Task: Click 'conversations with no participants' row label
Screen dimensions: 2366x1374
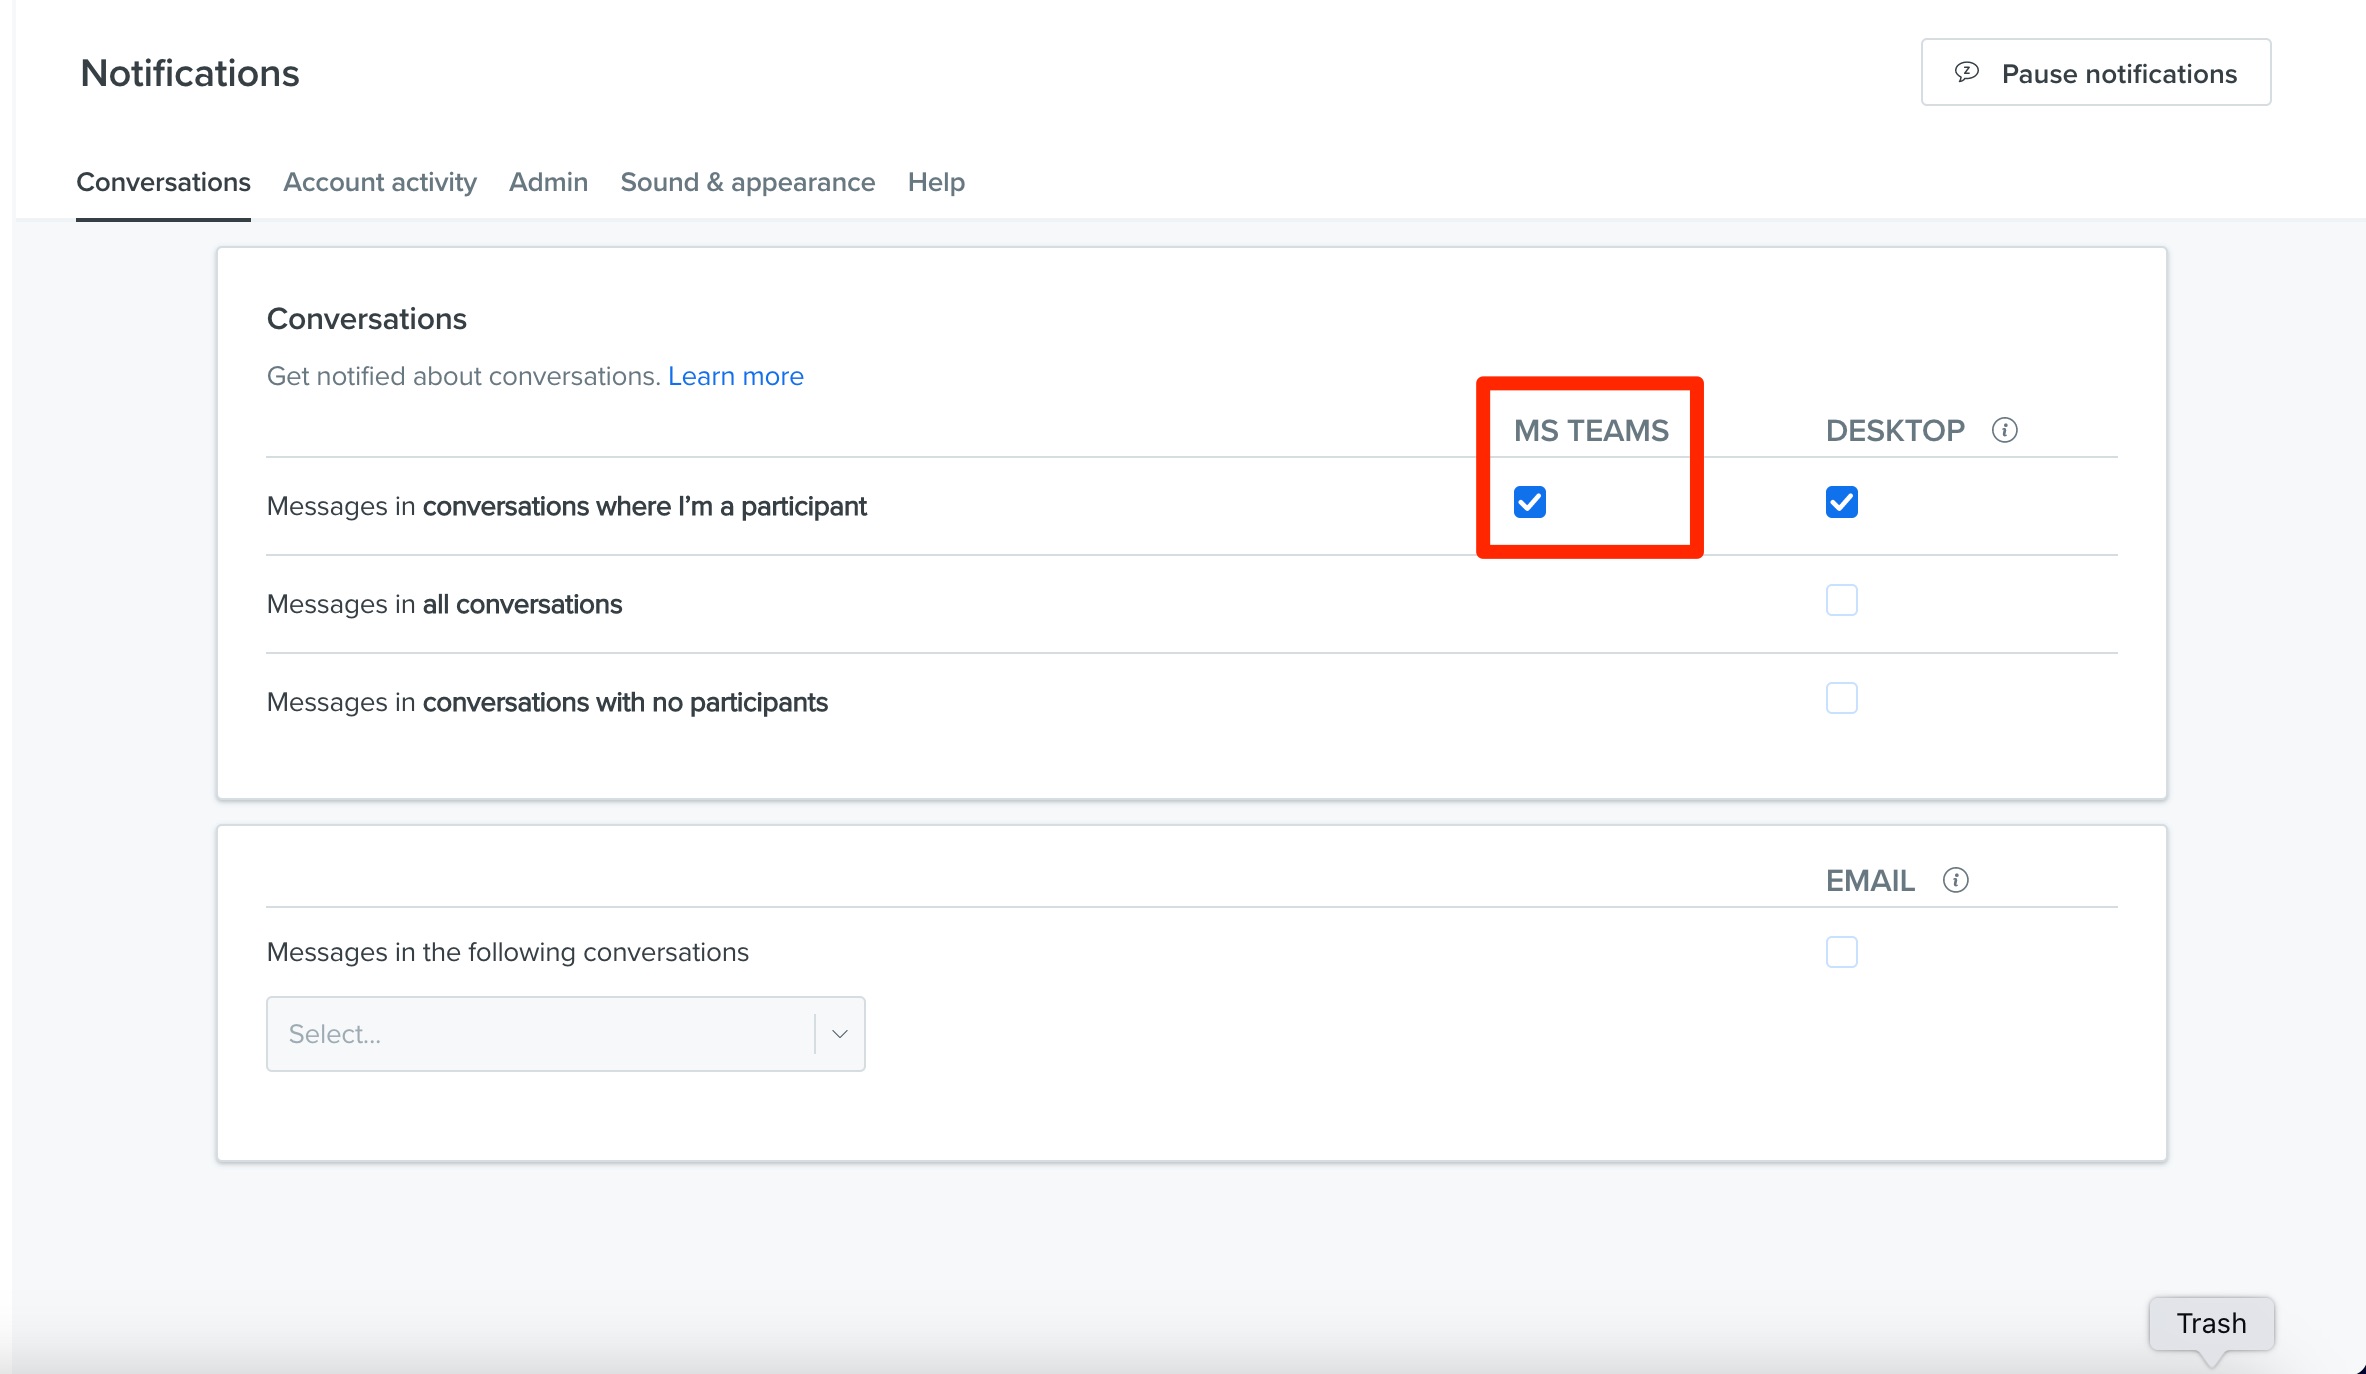Action: [625, 702]
